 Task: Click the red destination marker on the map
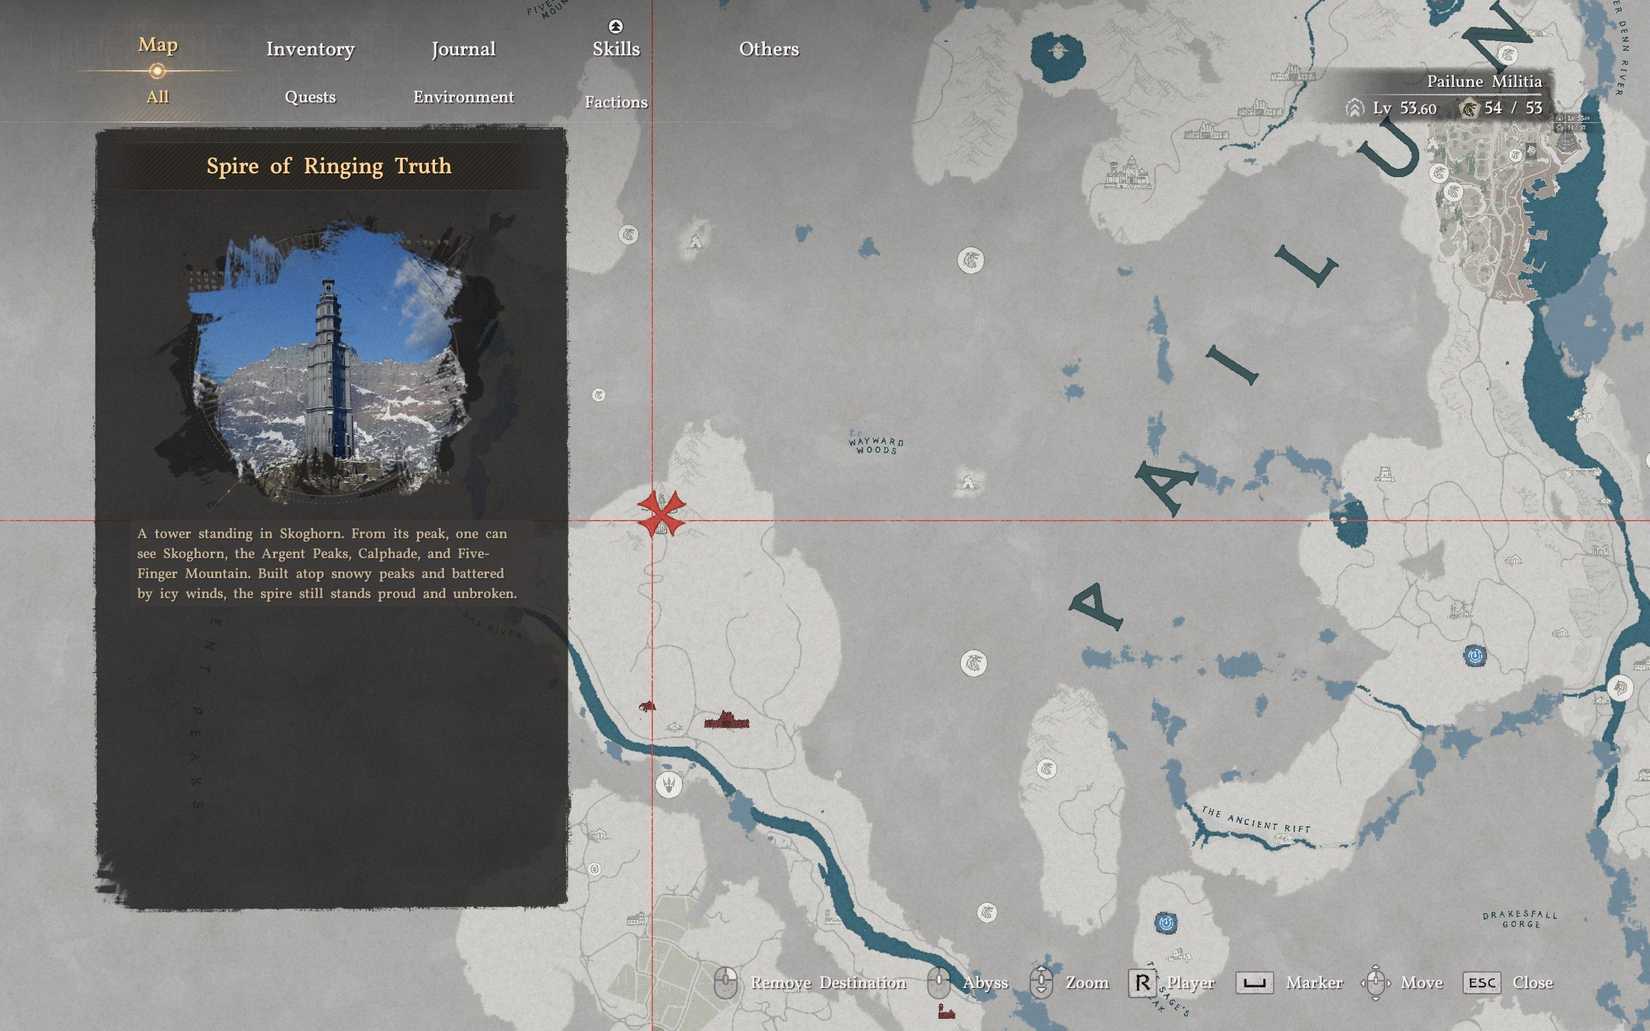[661, 513]
